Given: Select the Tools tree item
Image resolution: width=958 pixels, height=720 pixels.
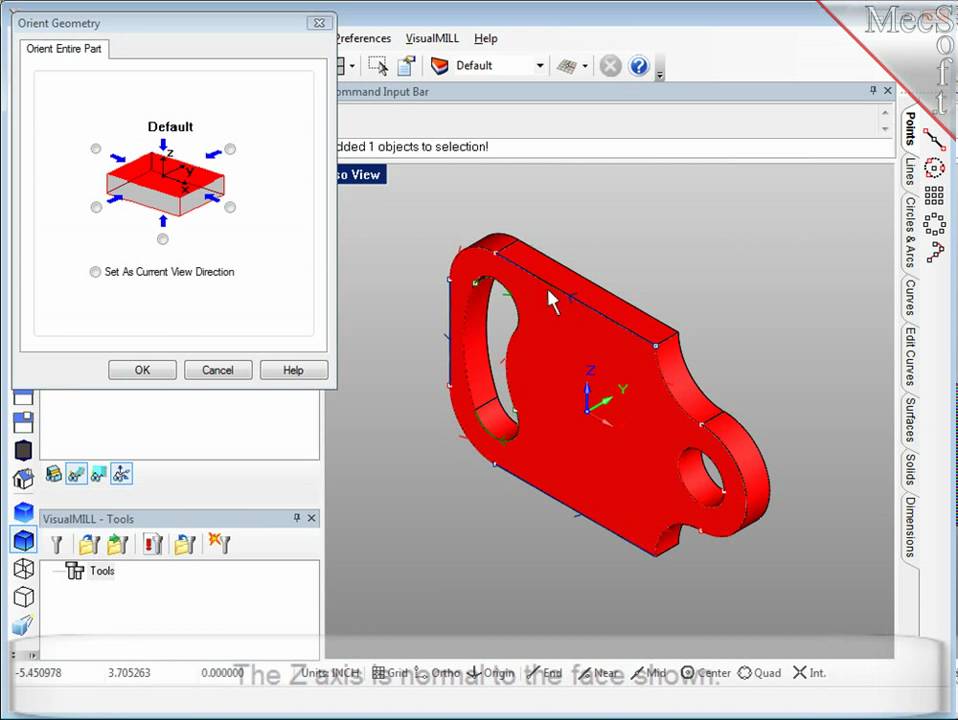Looking at the screenshot, I should 90,571.
